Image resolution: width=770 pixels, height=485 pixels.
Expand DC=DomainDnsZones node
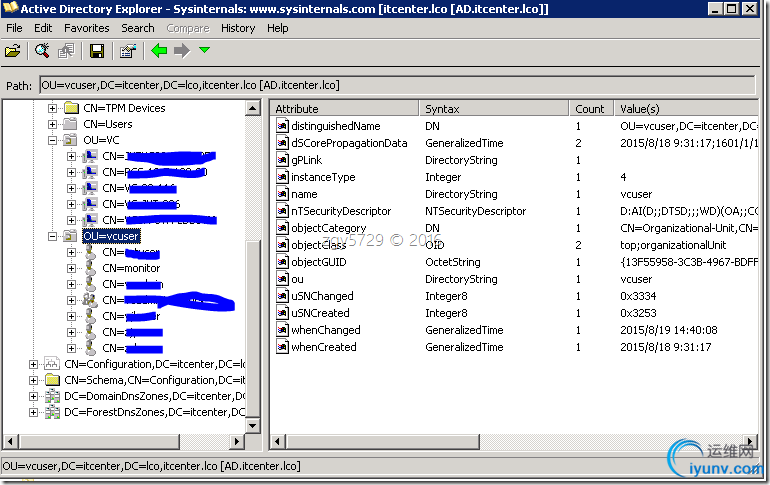click(33, 396)
